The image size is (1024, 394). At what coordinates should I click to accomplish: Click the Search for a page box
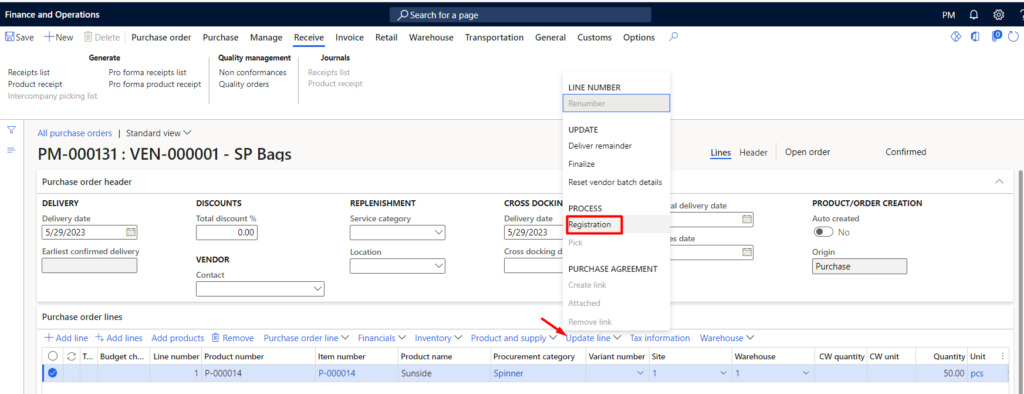click(520, 14)
